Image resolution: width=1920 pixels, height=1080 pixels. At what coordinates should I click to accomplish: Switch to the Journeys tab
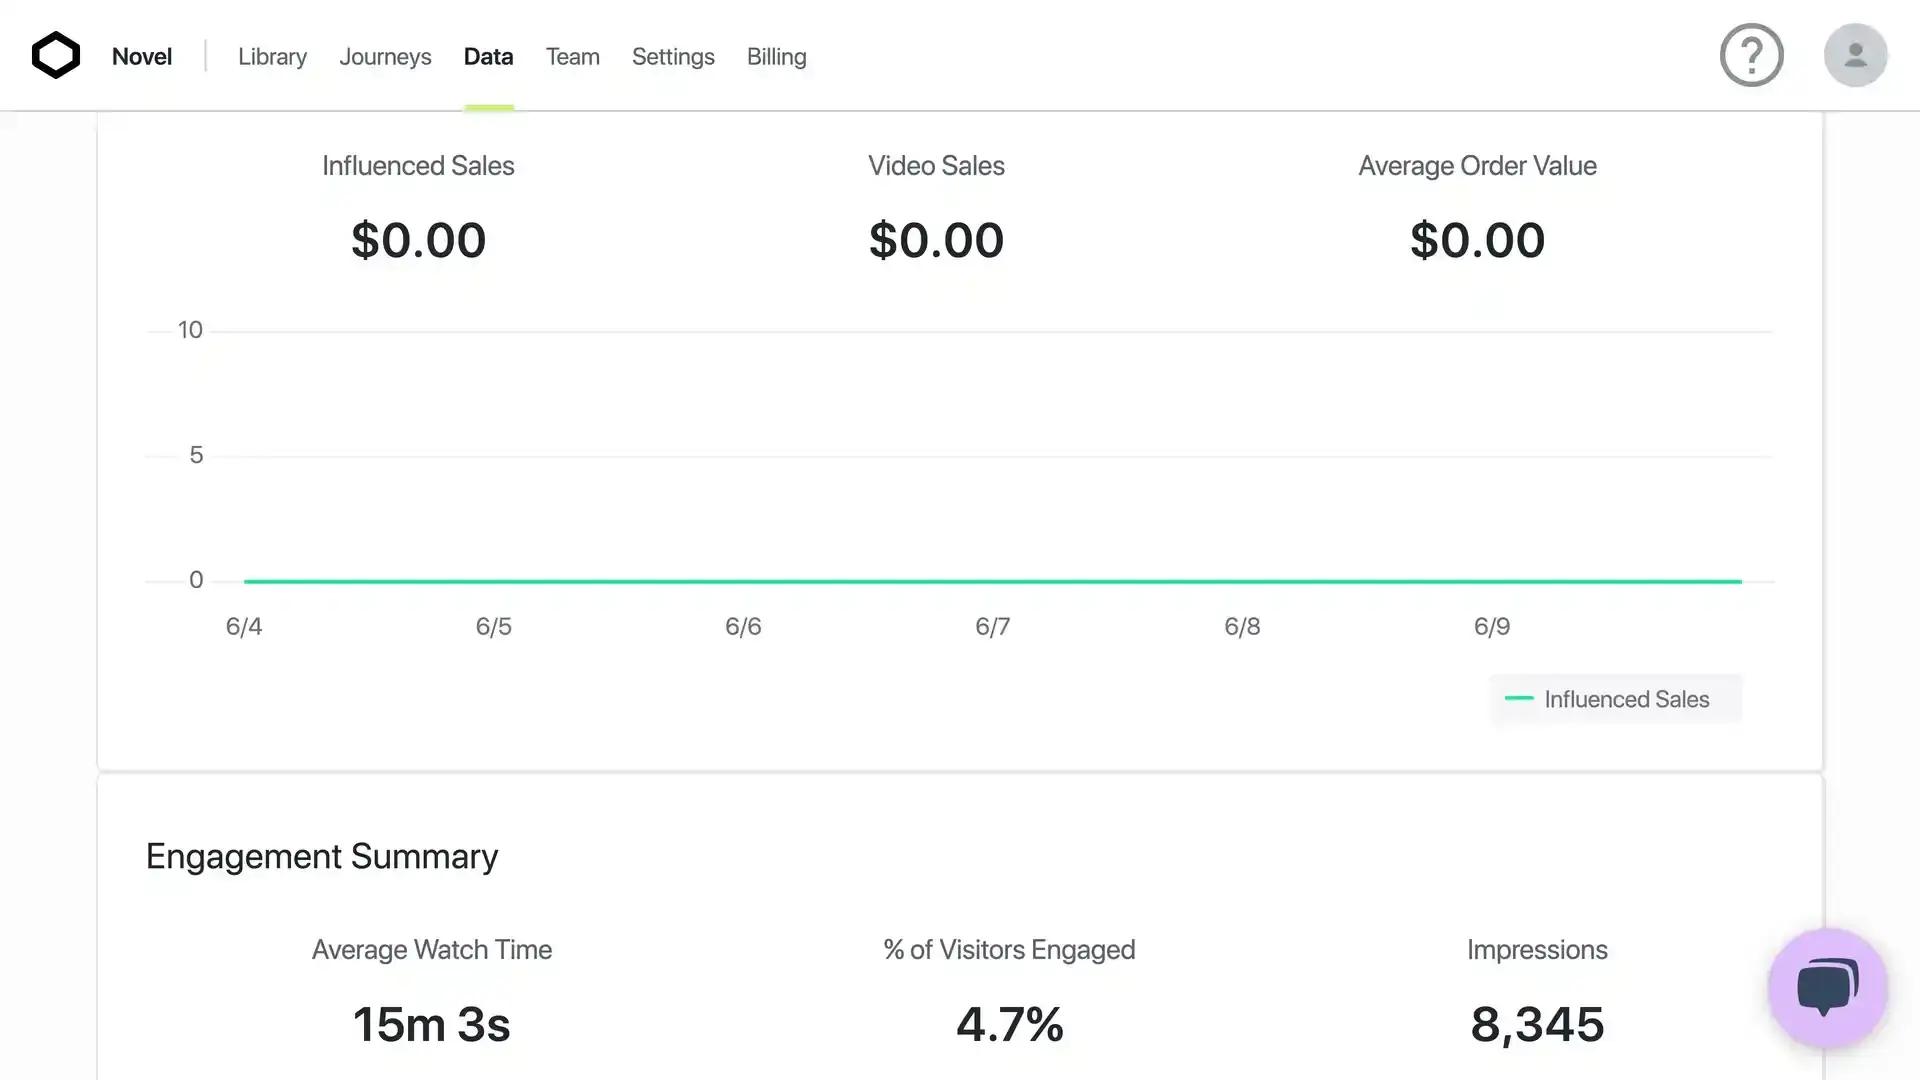(x=385, y=57)
